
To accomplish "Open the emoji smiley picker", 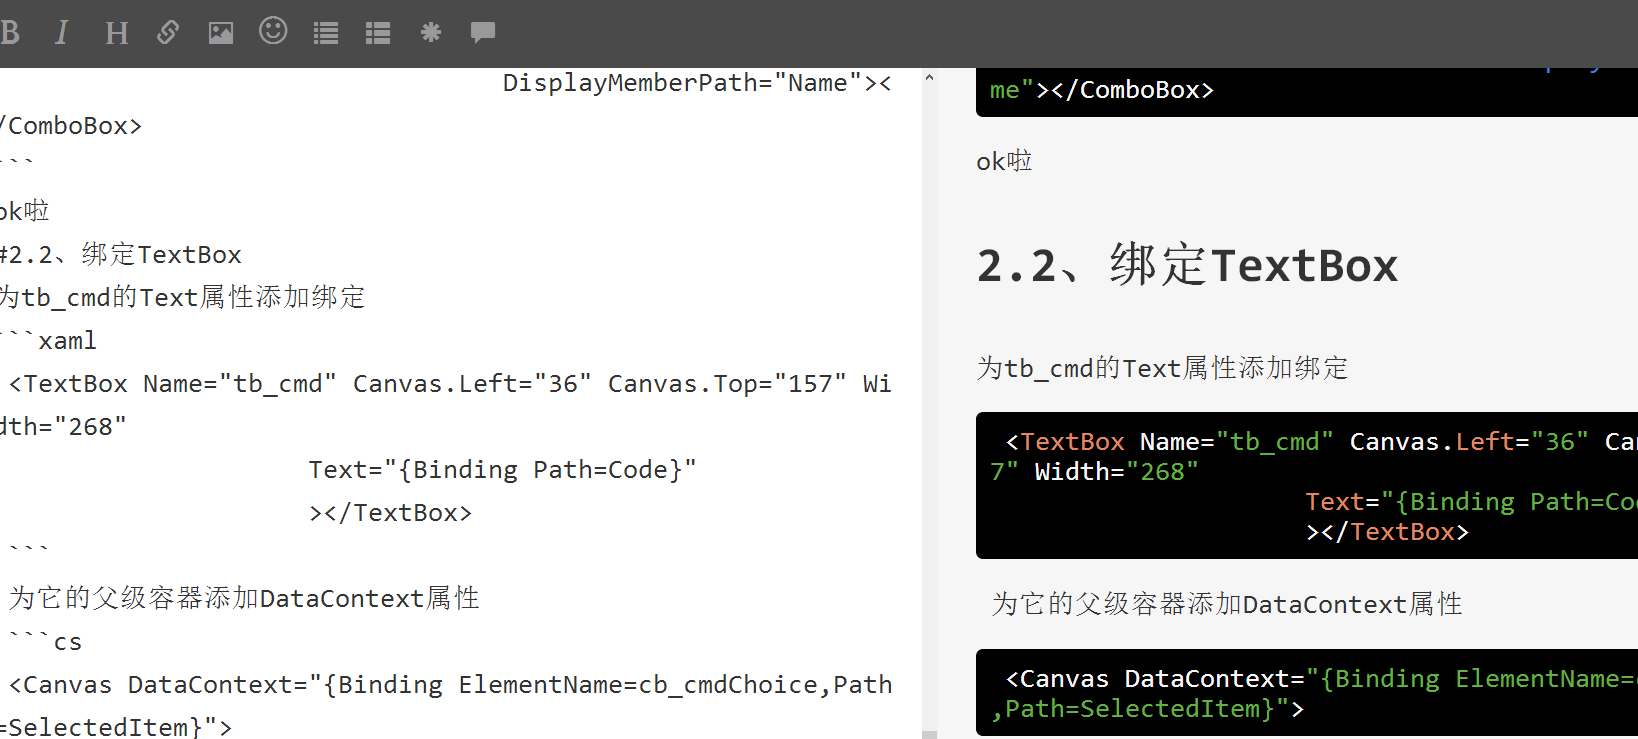I will (273, 31).
